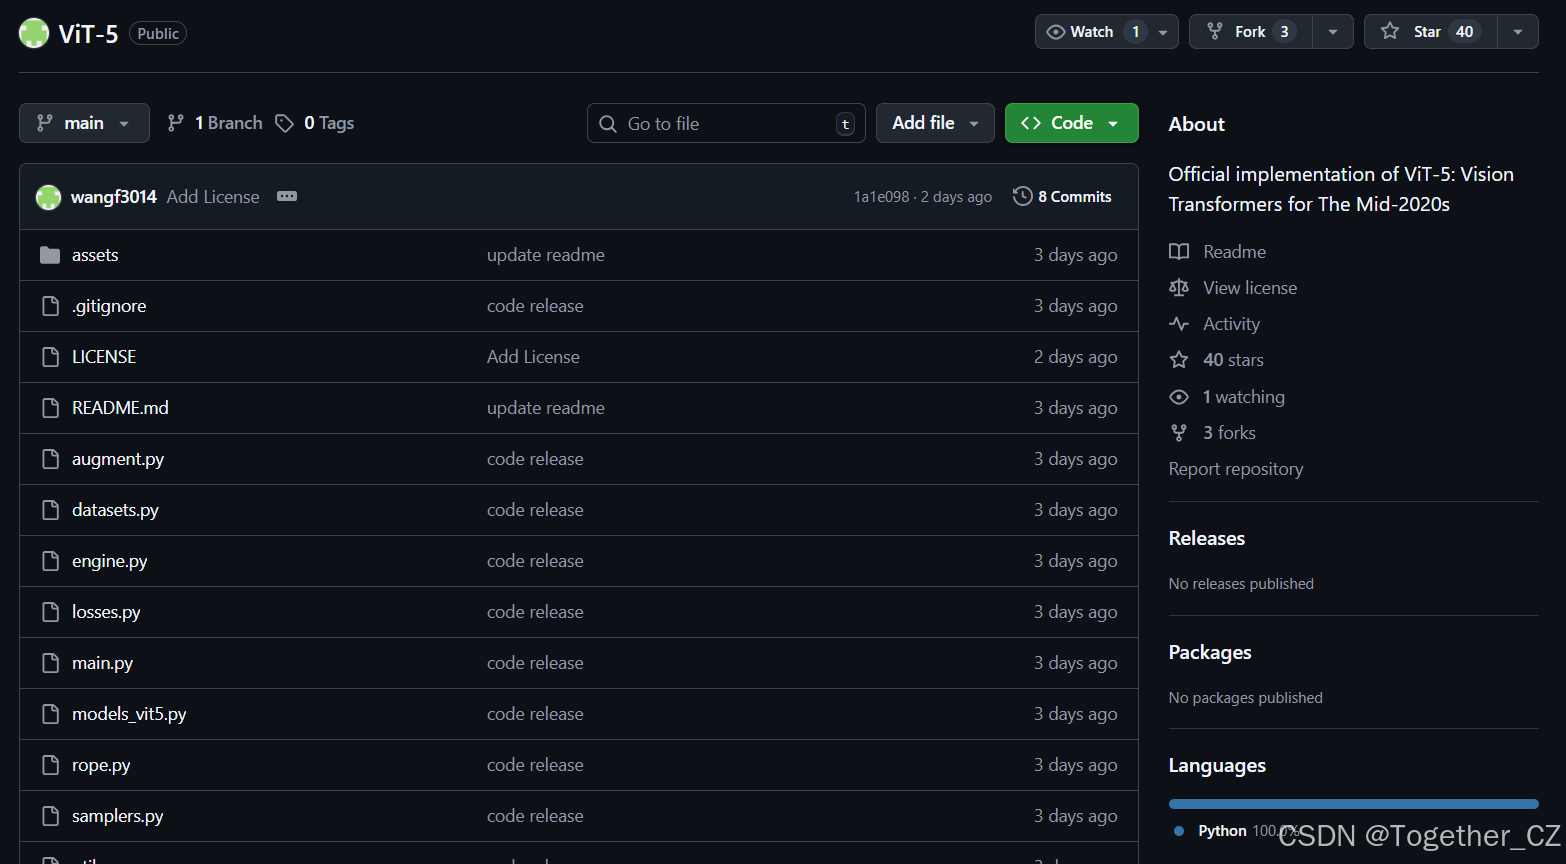The width and height of the screenshot is (1566, 864).
Task: Open models_vit5.py file name
Action: 129,714
